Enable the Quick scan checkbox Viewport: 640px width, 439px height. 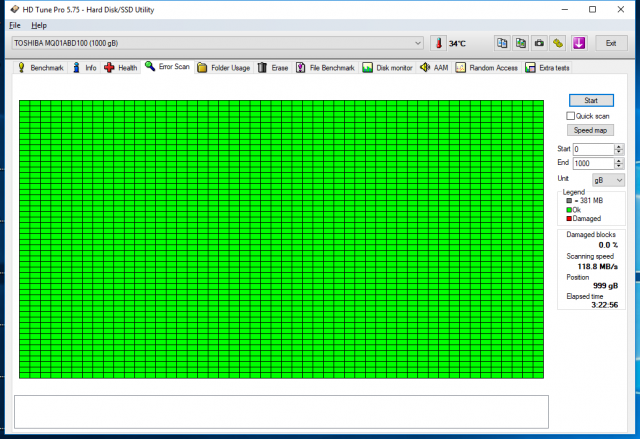coord(571,116)
